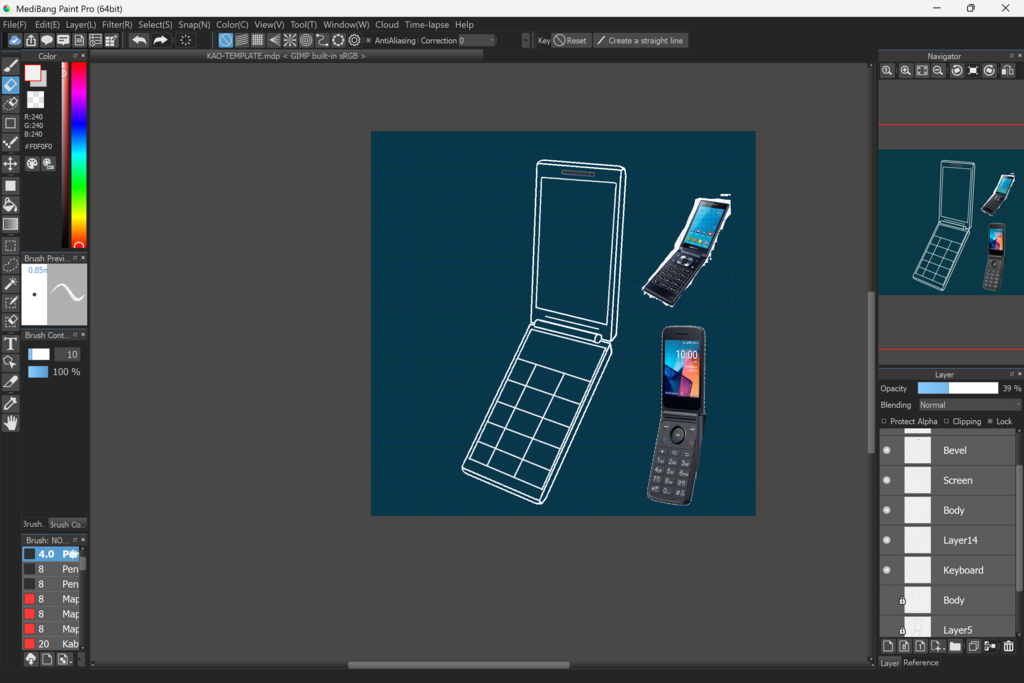Click the Create a straight line button
The width and height of the screenshot is (1024, 683).
click(x=640, y=41)
